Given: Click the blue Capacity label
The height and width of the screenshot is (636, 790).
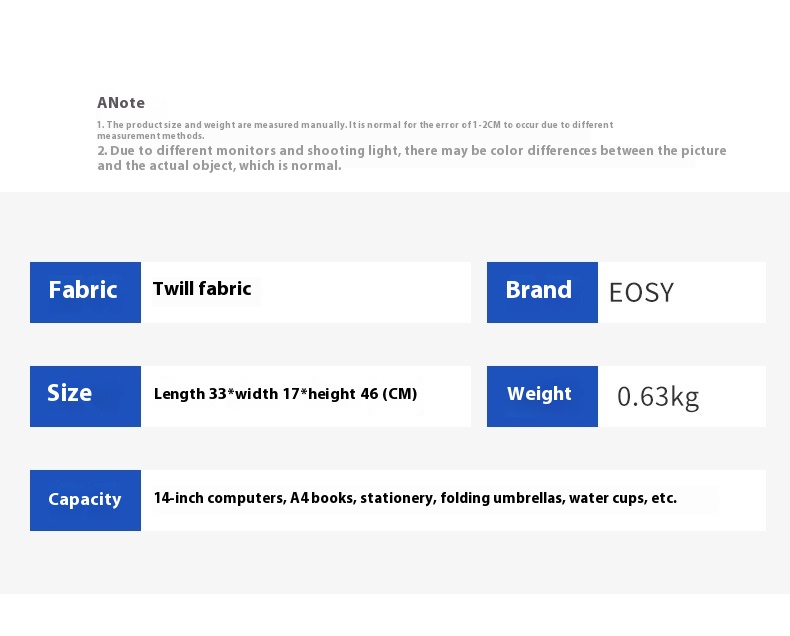Looking at the screenshot, I should click(85, 500).
